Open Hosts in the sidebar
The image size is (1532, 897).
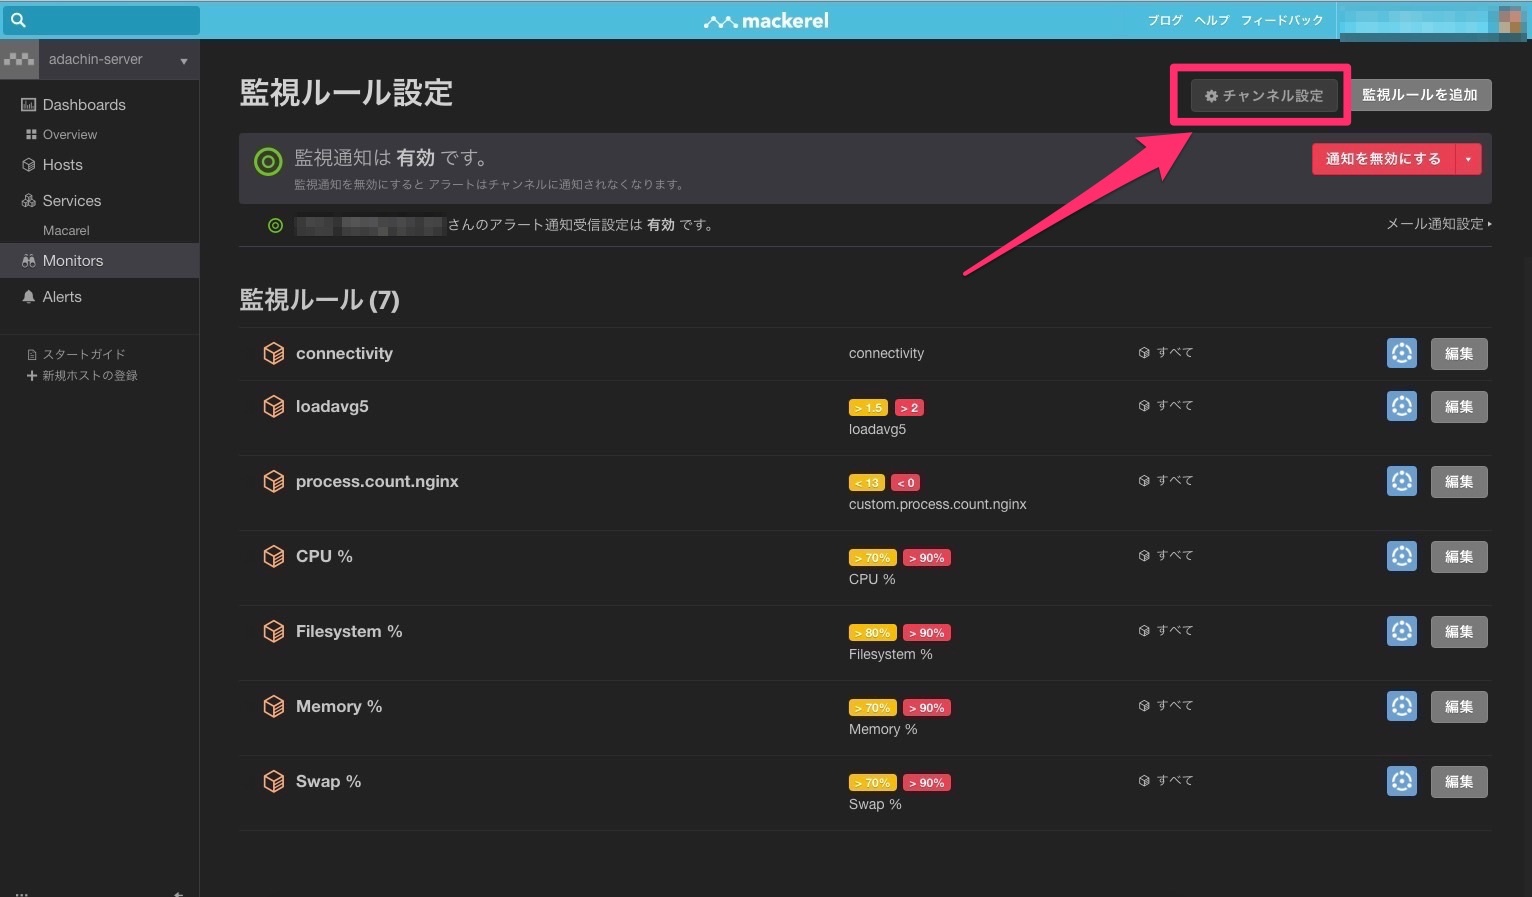click(62, 165)
